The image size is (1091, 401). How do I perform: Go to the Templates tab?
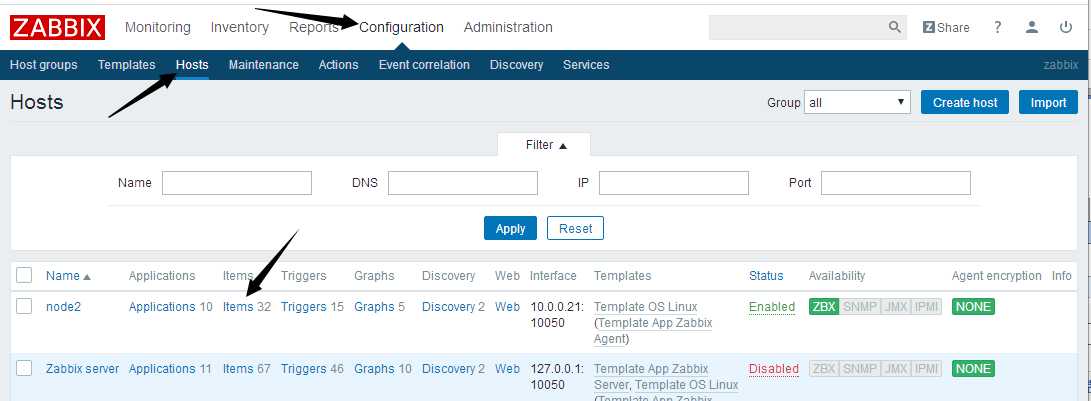126,65
